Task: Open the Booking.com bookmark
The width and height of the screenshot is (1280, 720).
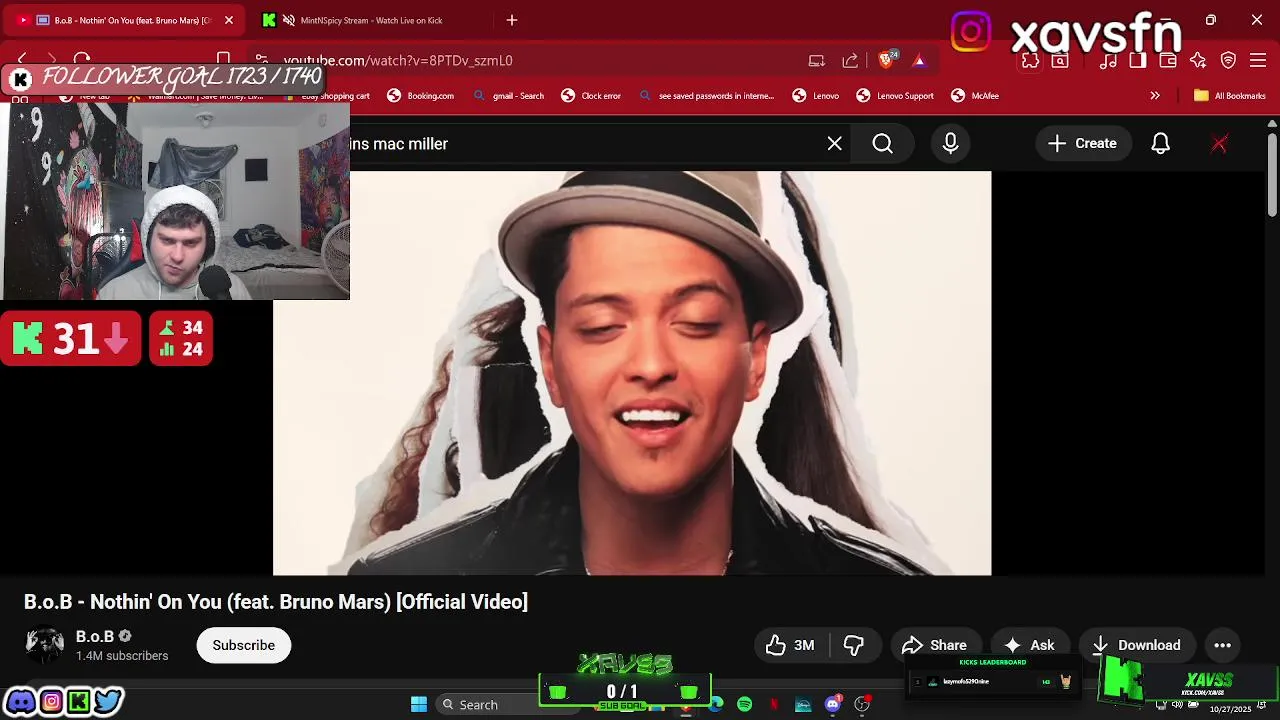Action: pyautogui.click(x=421, y=96)
